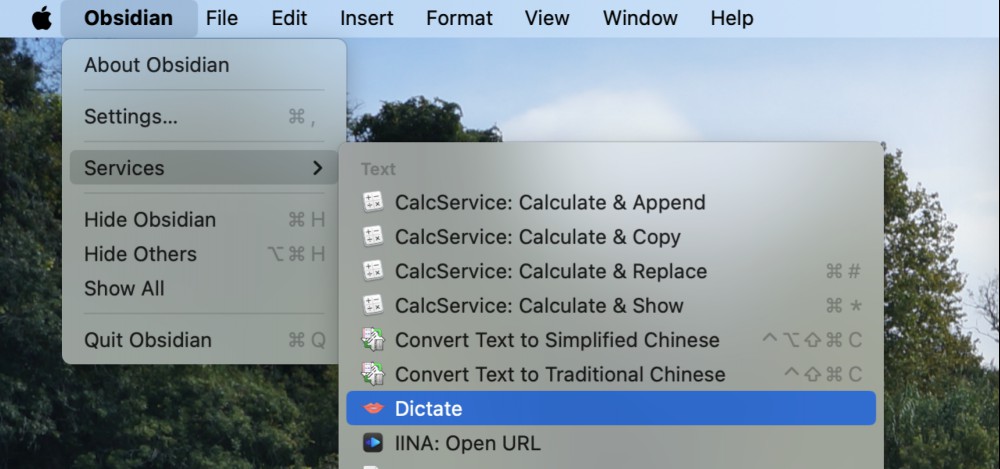Select Hide Obsidian
This screenshot has width=1000, height=469.
pos(204,220)
